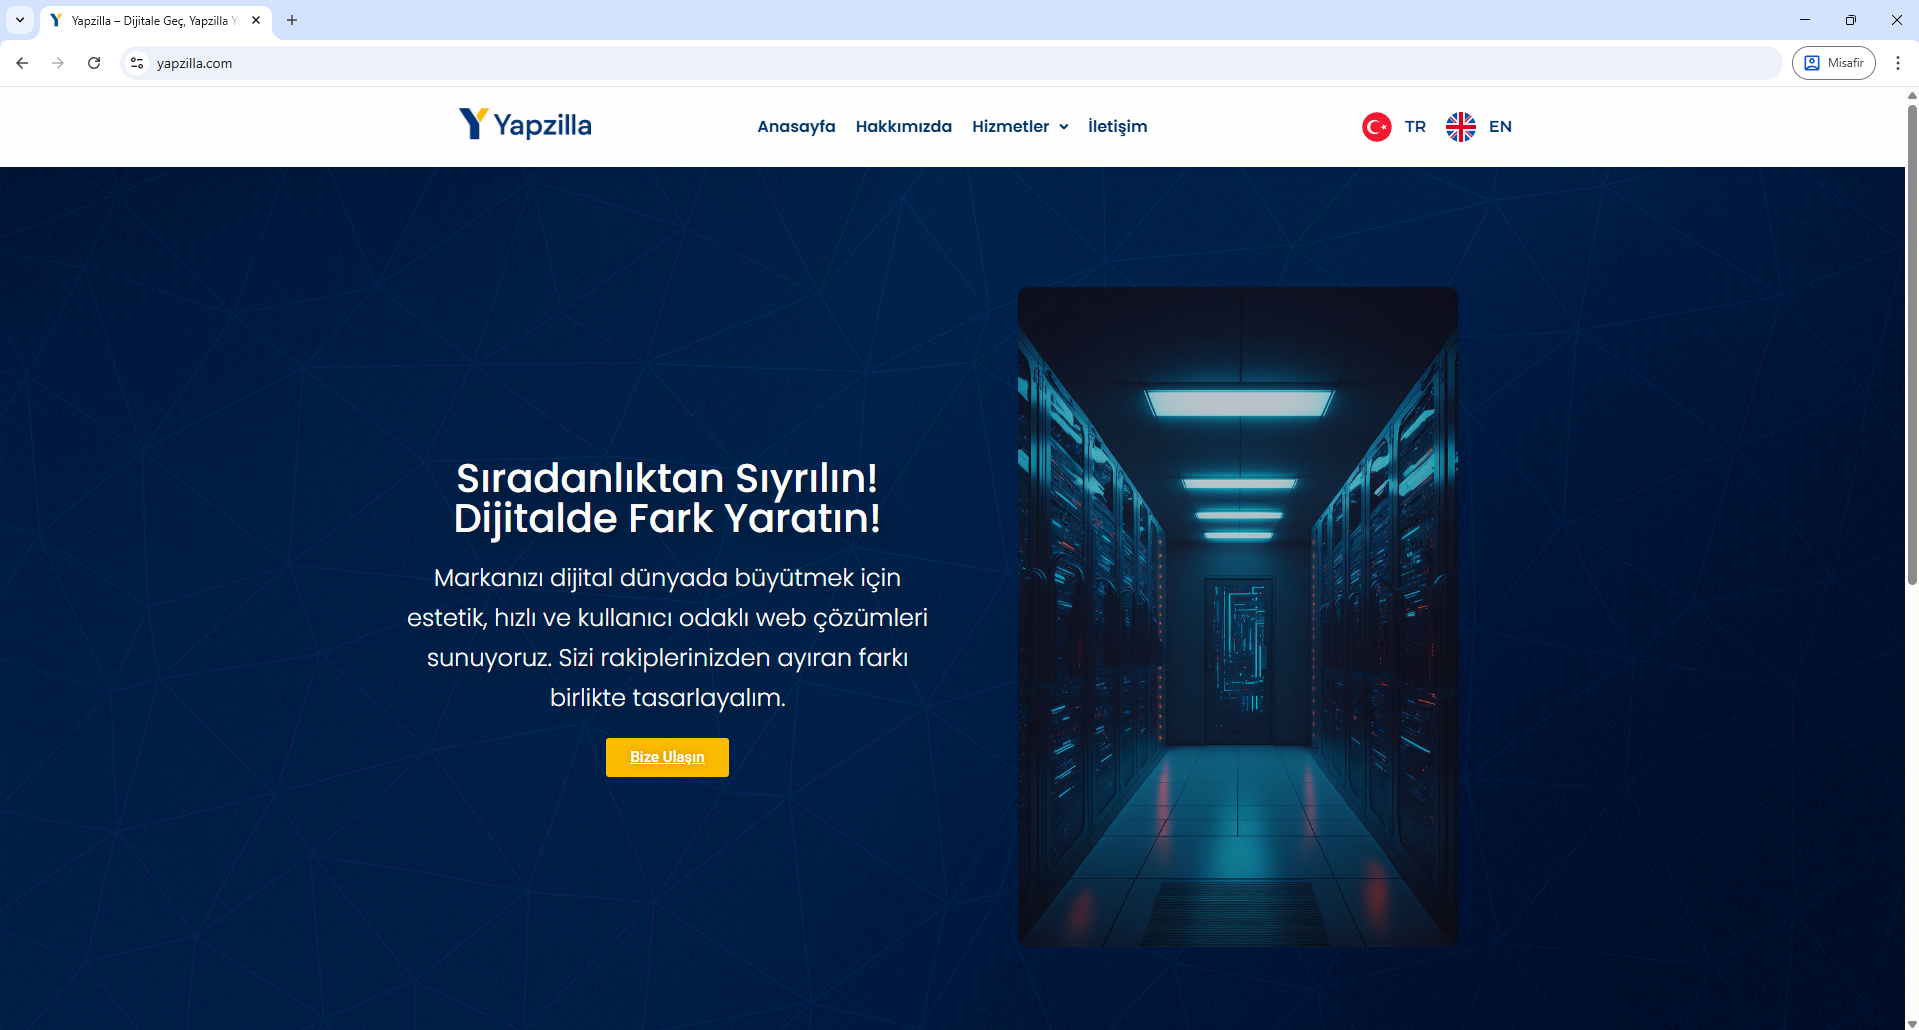Go back with the browser back arrow
The image size is (1919, 1030).
click(22, 63)
